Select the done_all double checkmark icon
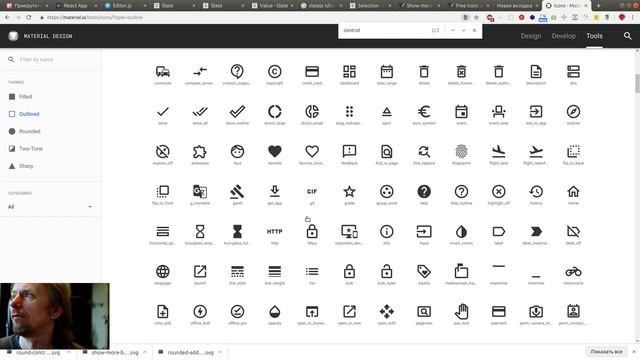Screen dimensions: 640x360 [200, 111]
